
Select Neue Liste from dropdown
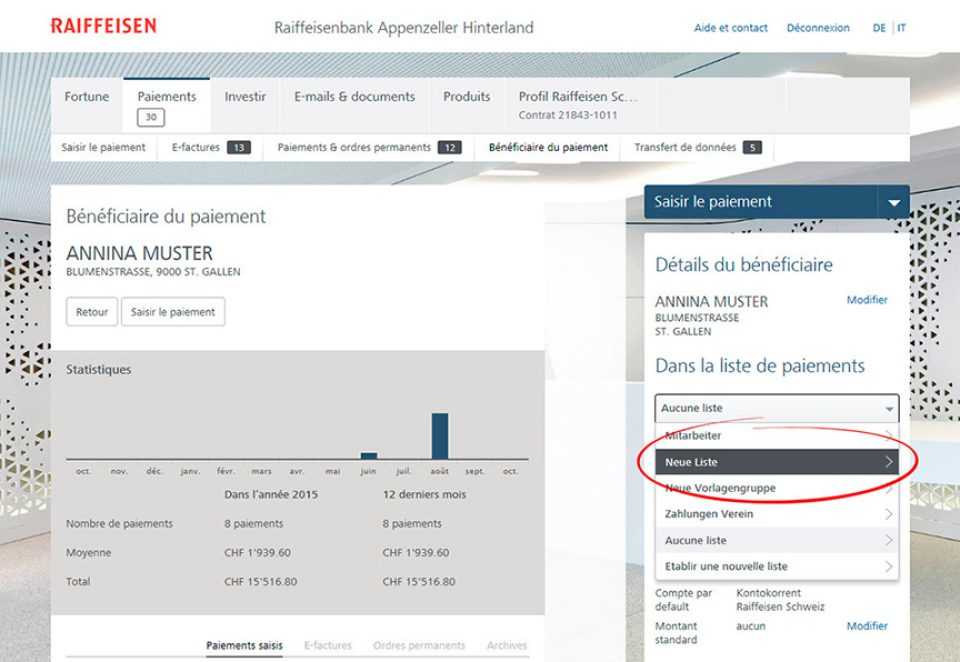(776, 462)
